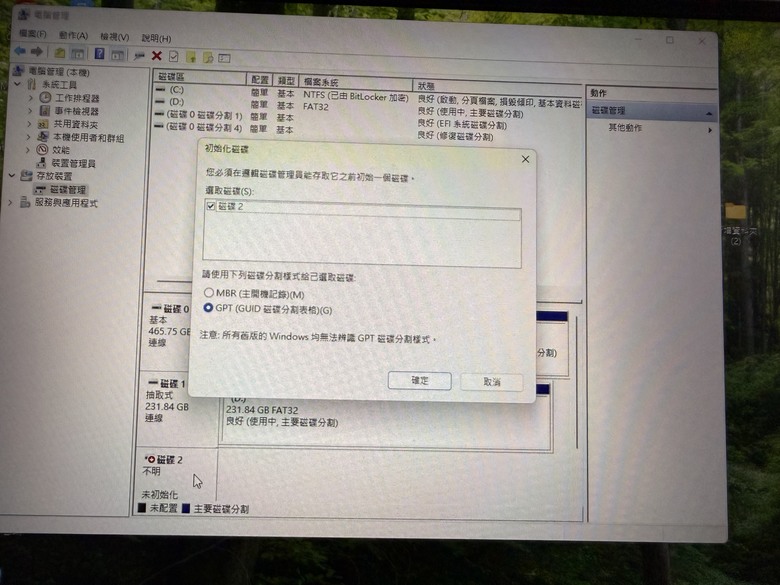Click the red X delete toolbar icon
The image size is (780, 585).
click(157, 56)
